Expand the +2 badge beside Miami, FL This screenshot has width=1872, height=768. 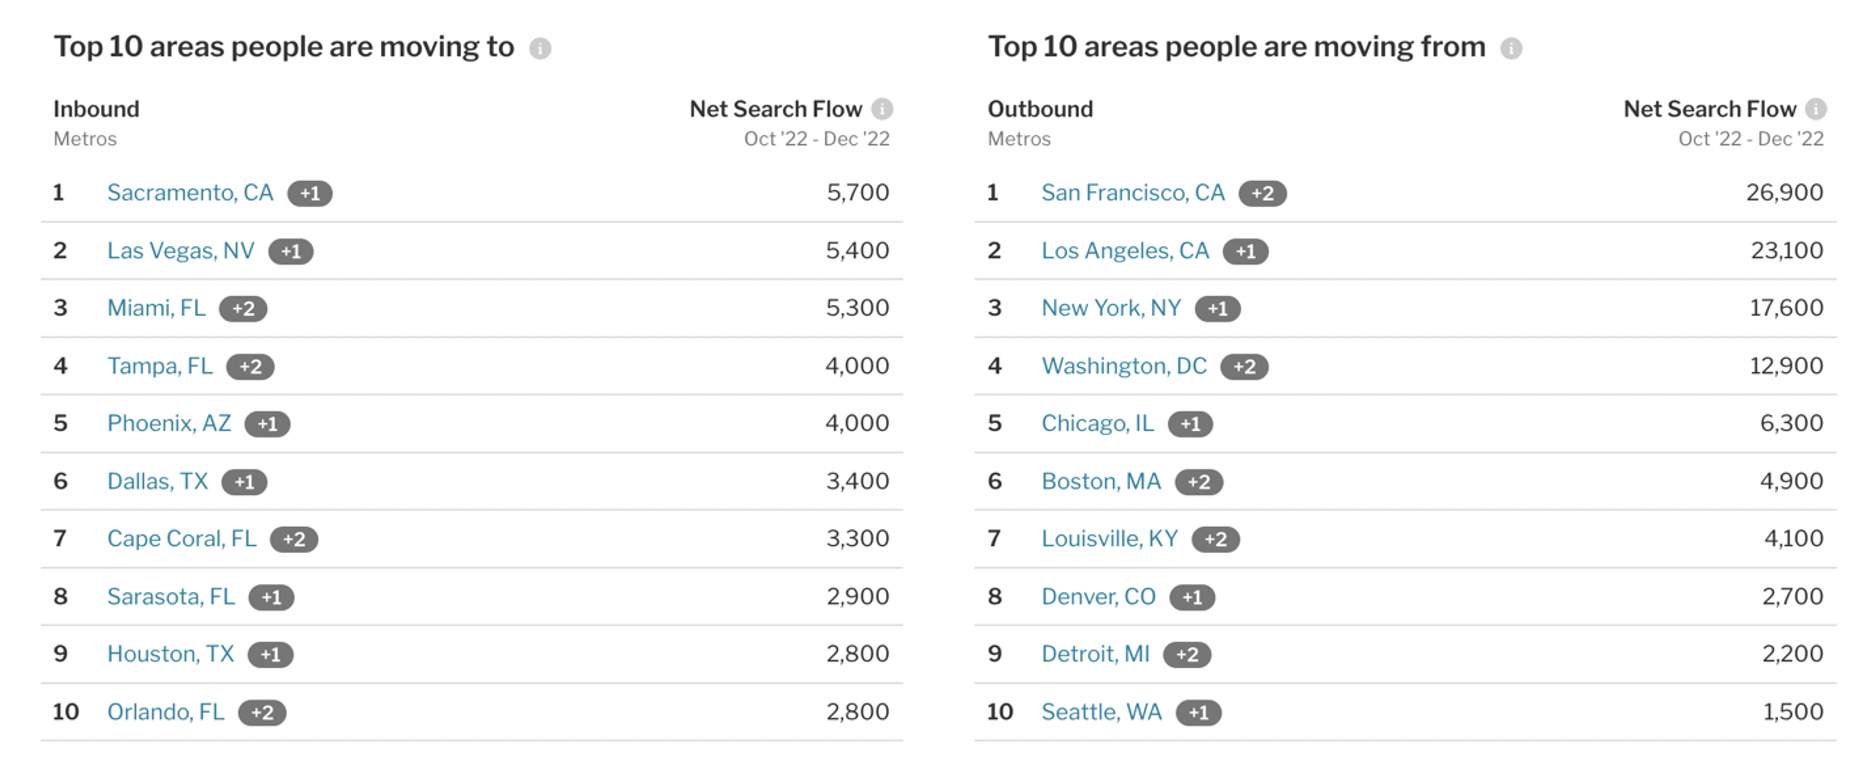[x=243, y=309]
